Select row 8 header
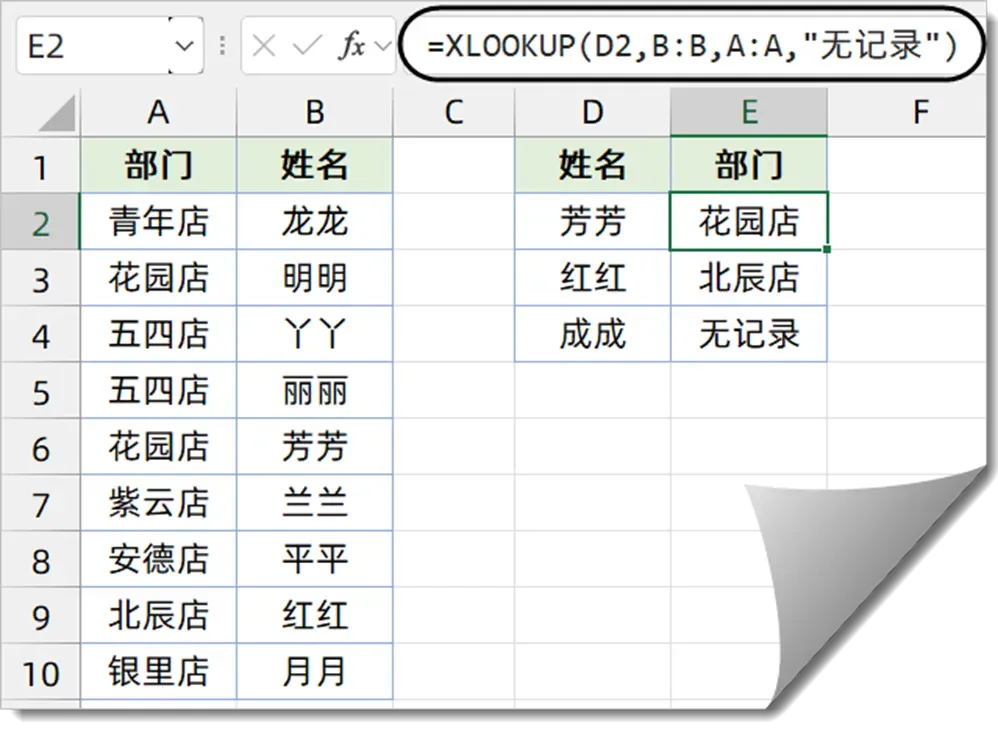998x733 pixels. tap(41, 559)
